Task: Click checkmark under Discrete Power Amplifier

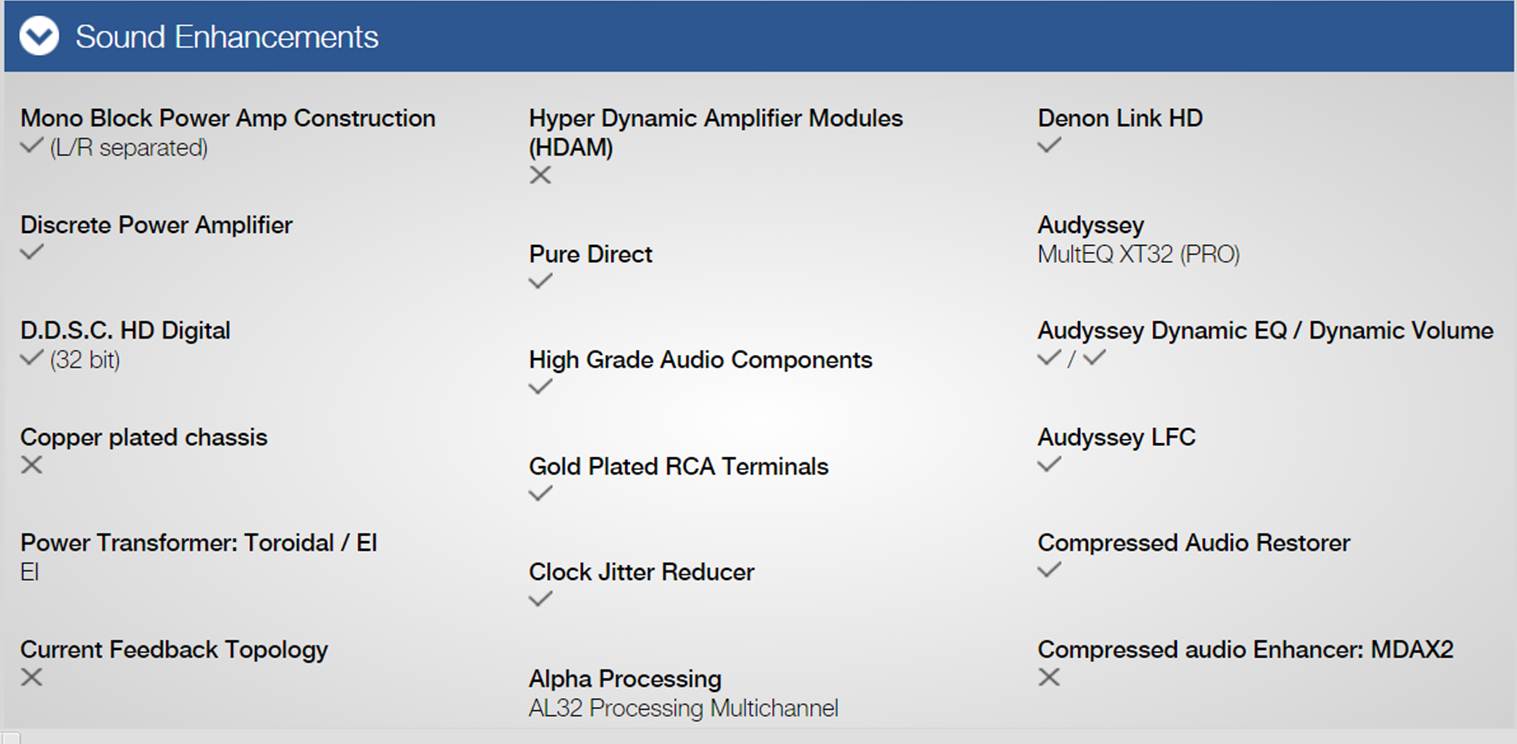Action: (32, 252)
